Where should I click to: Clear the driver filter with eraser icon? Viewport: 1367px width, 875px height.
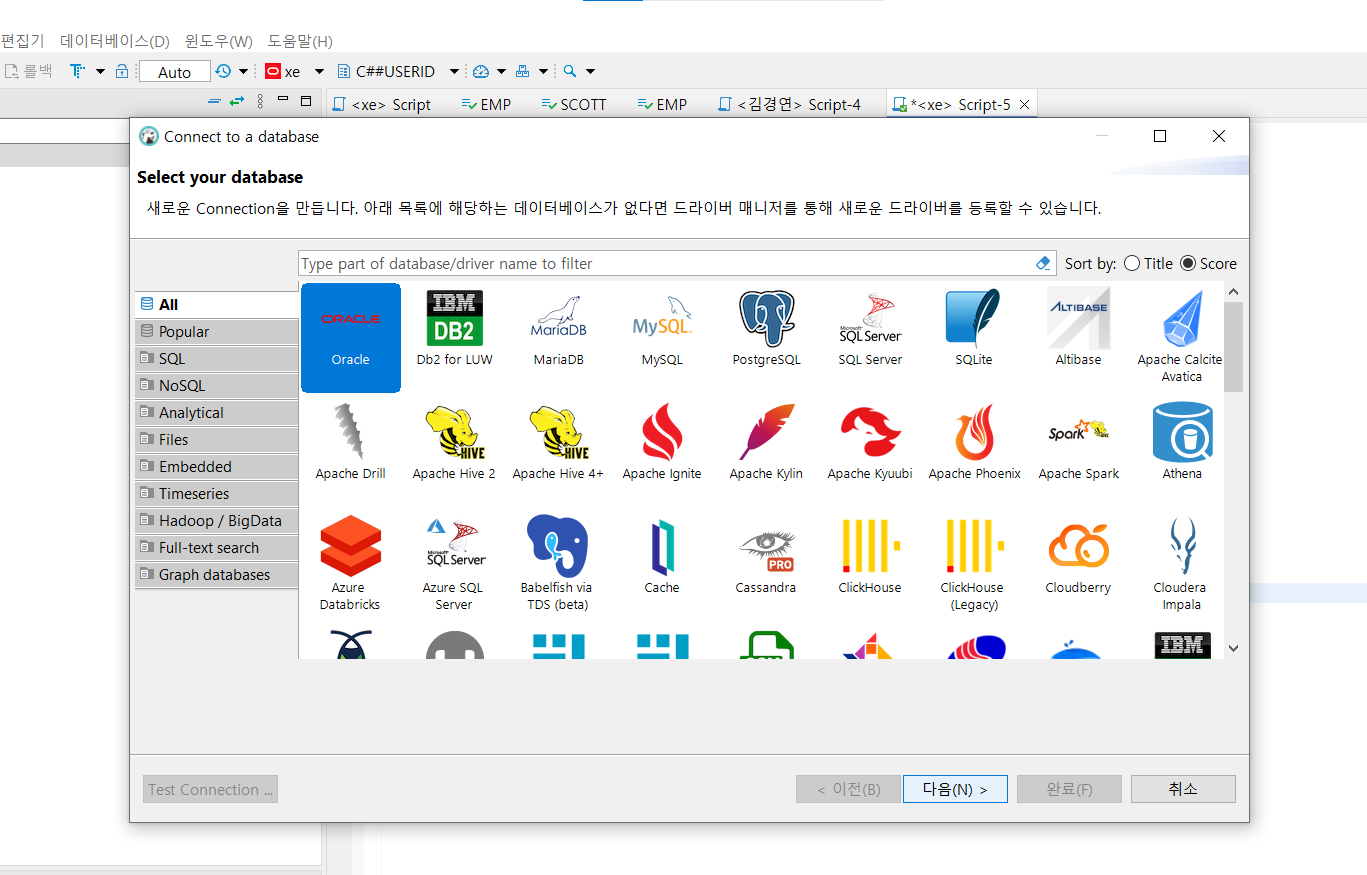pyautogui.click(x=1043, y=263)
